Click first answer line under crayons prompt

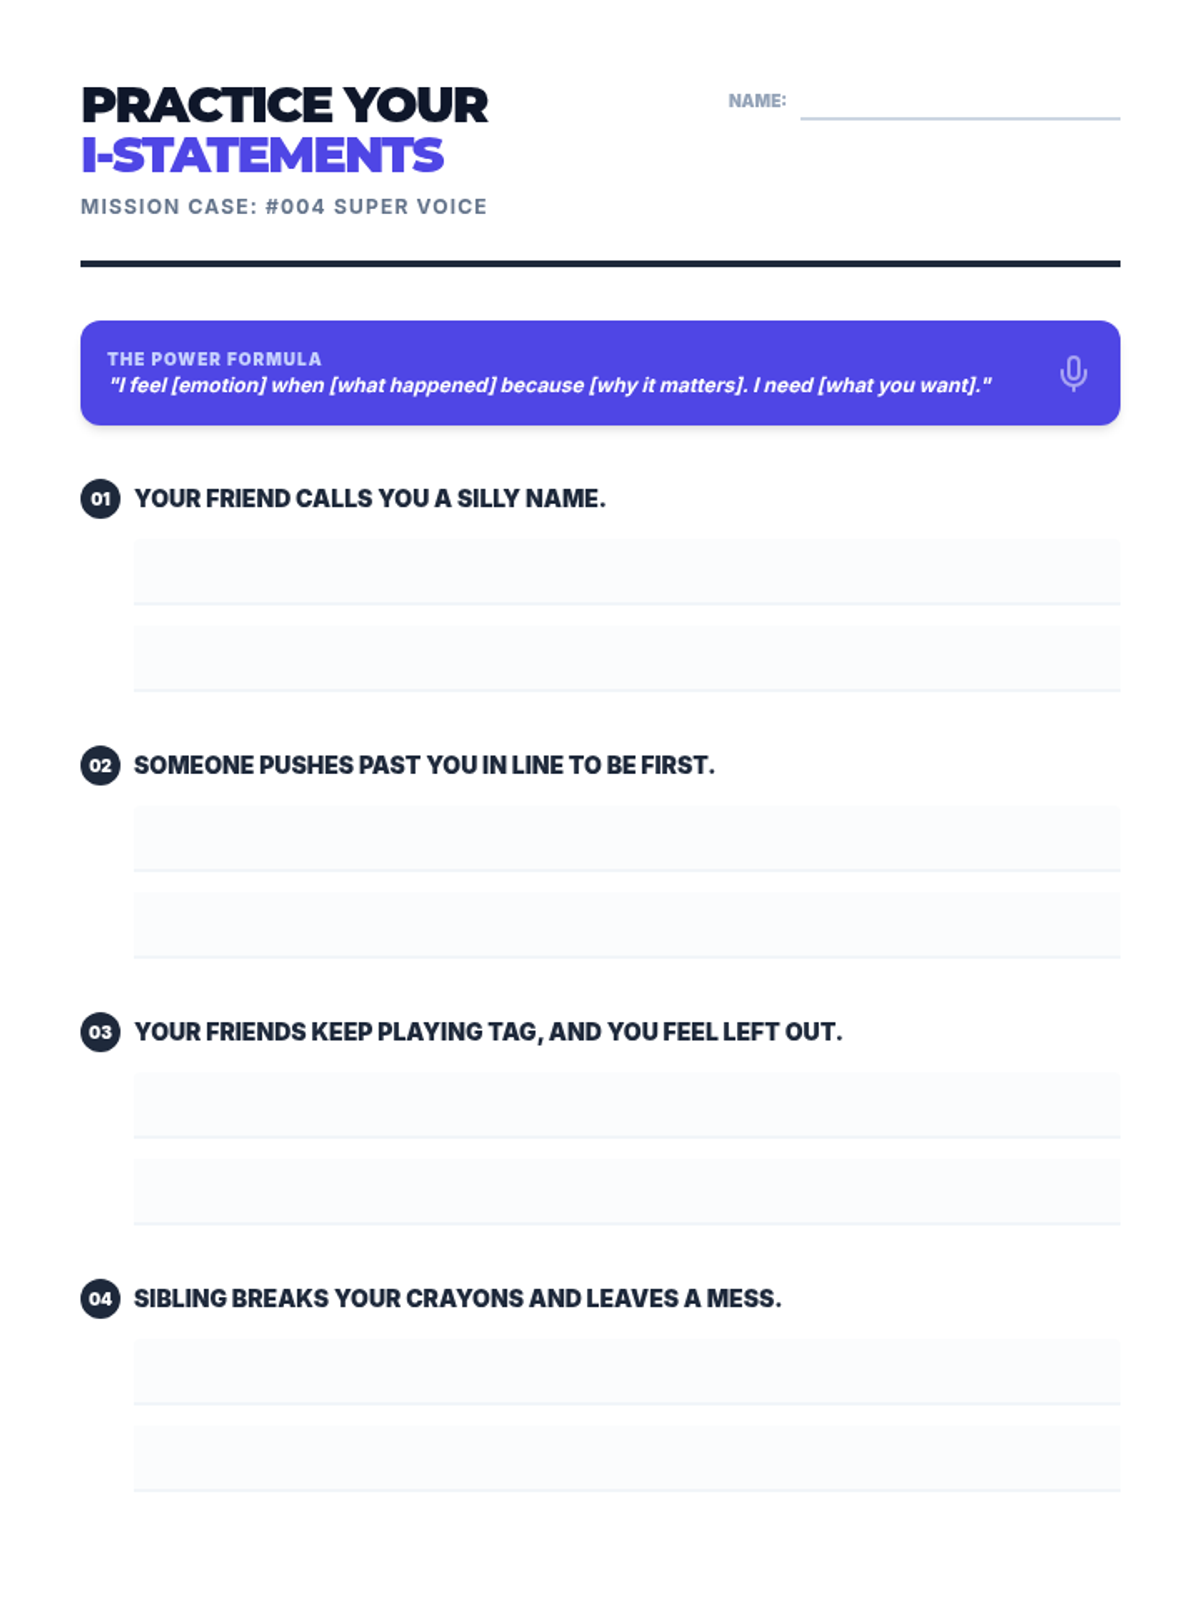click(x=627, y=1373)
